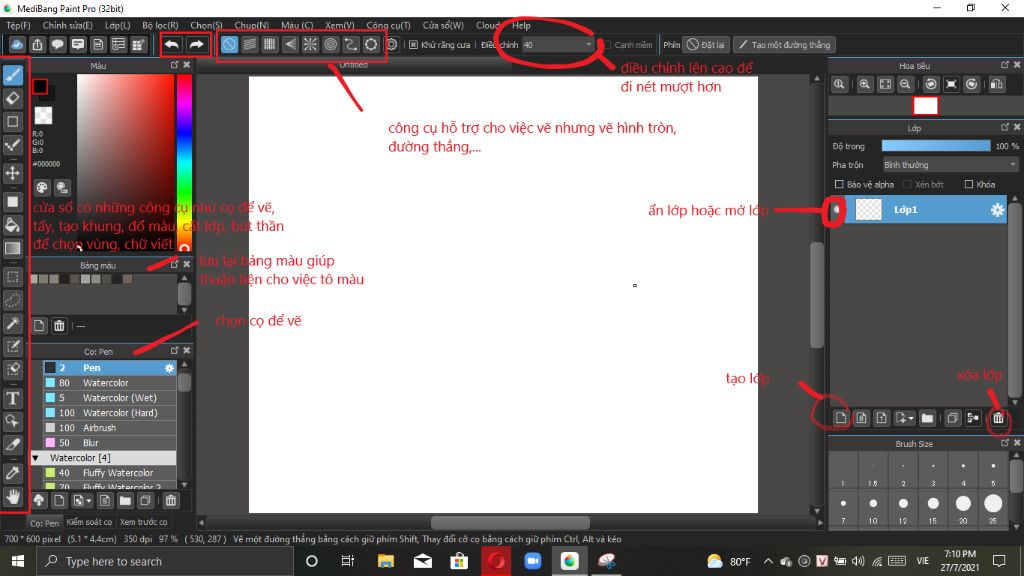Select the Text tool
This screenshot has width=1024, height=576.
click(13, 398)
